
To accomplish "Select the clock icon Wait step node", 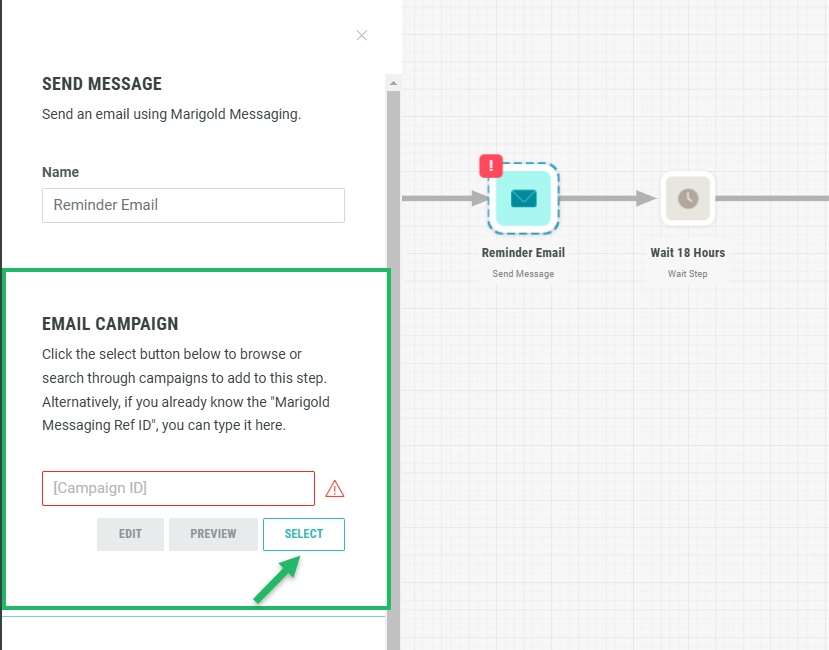I will (687, 198).
